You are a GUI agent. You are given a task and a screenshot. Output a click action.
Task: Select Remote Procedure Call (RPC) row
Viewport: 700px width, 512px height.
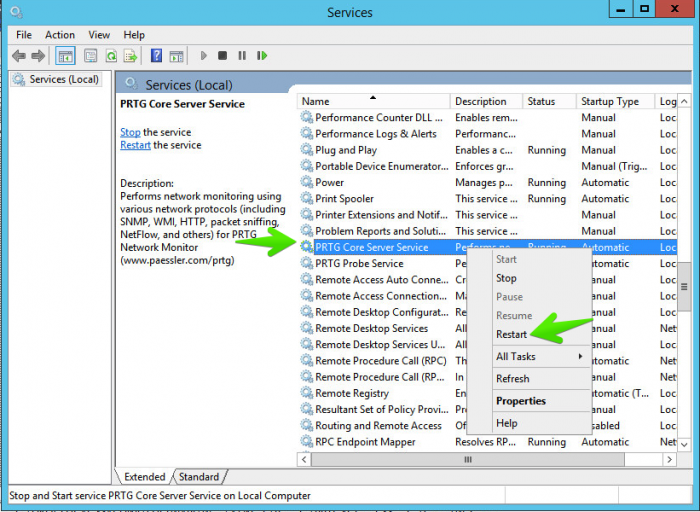point(488,361)
